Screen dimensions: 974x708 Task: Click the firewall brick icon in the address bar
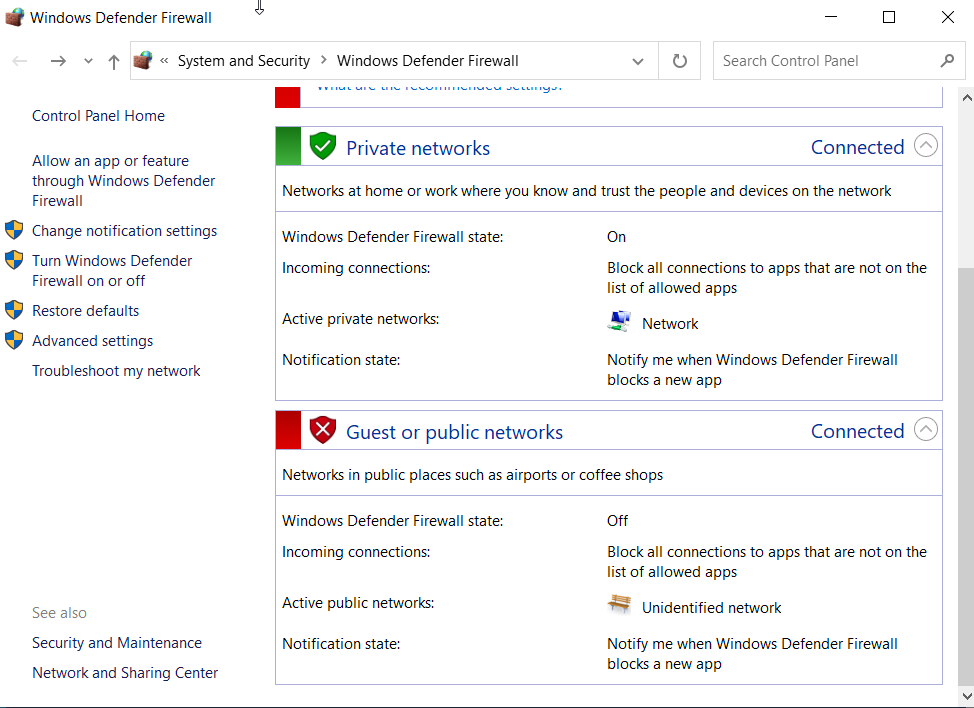pos(143,60)
